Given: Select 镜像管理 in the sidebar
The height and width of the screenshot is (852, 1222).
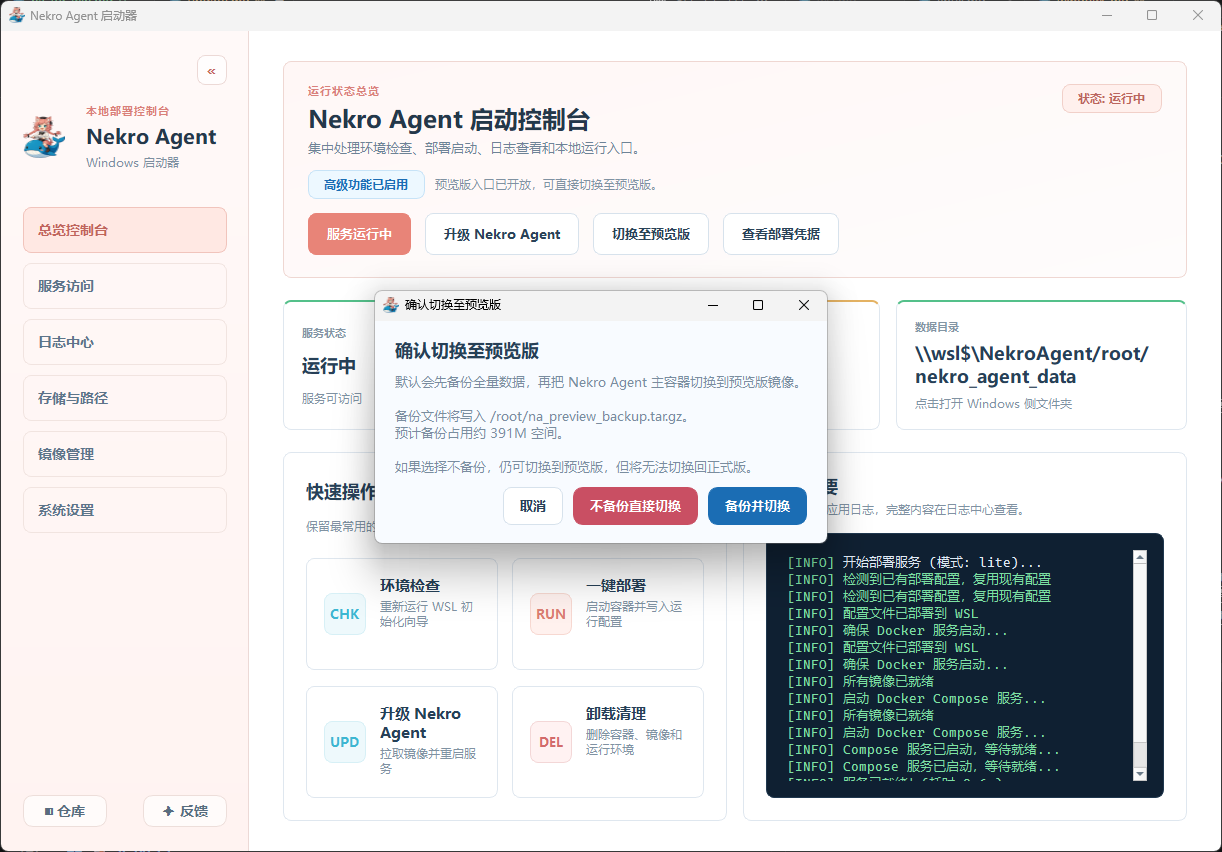Looking at the screenshot, I should (125, 454).
